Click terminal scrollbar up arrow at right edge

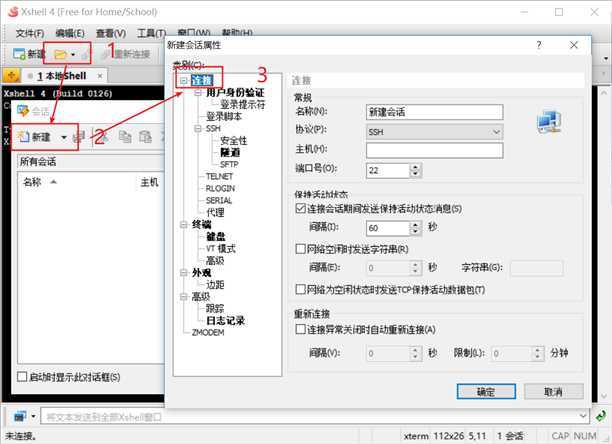pos(603,92)
